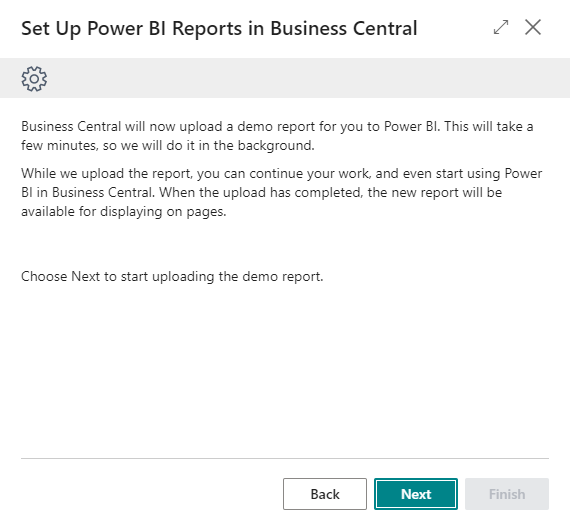Screen dimensions: 570x530
Task: Click the Next button to start upload
Action: click(416, 494)
